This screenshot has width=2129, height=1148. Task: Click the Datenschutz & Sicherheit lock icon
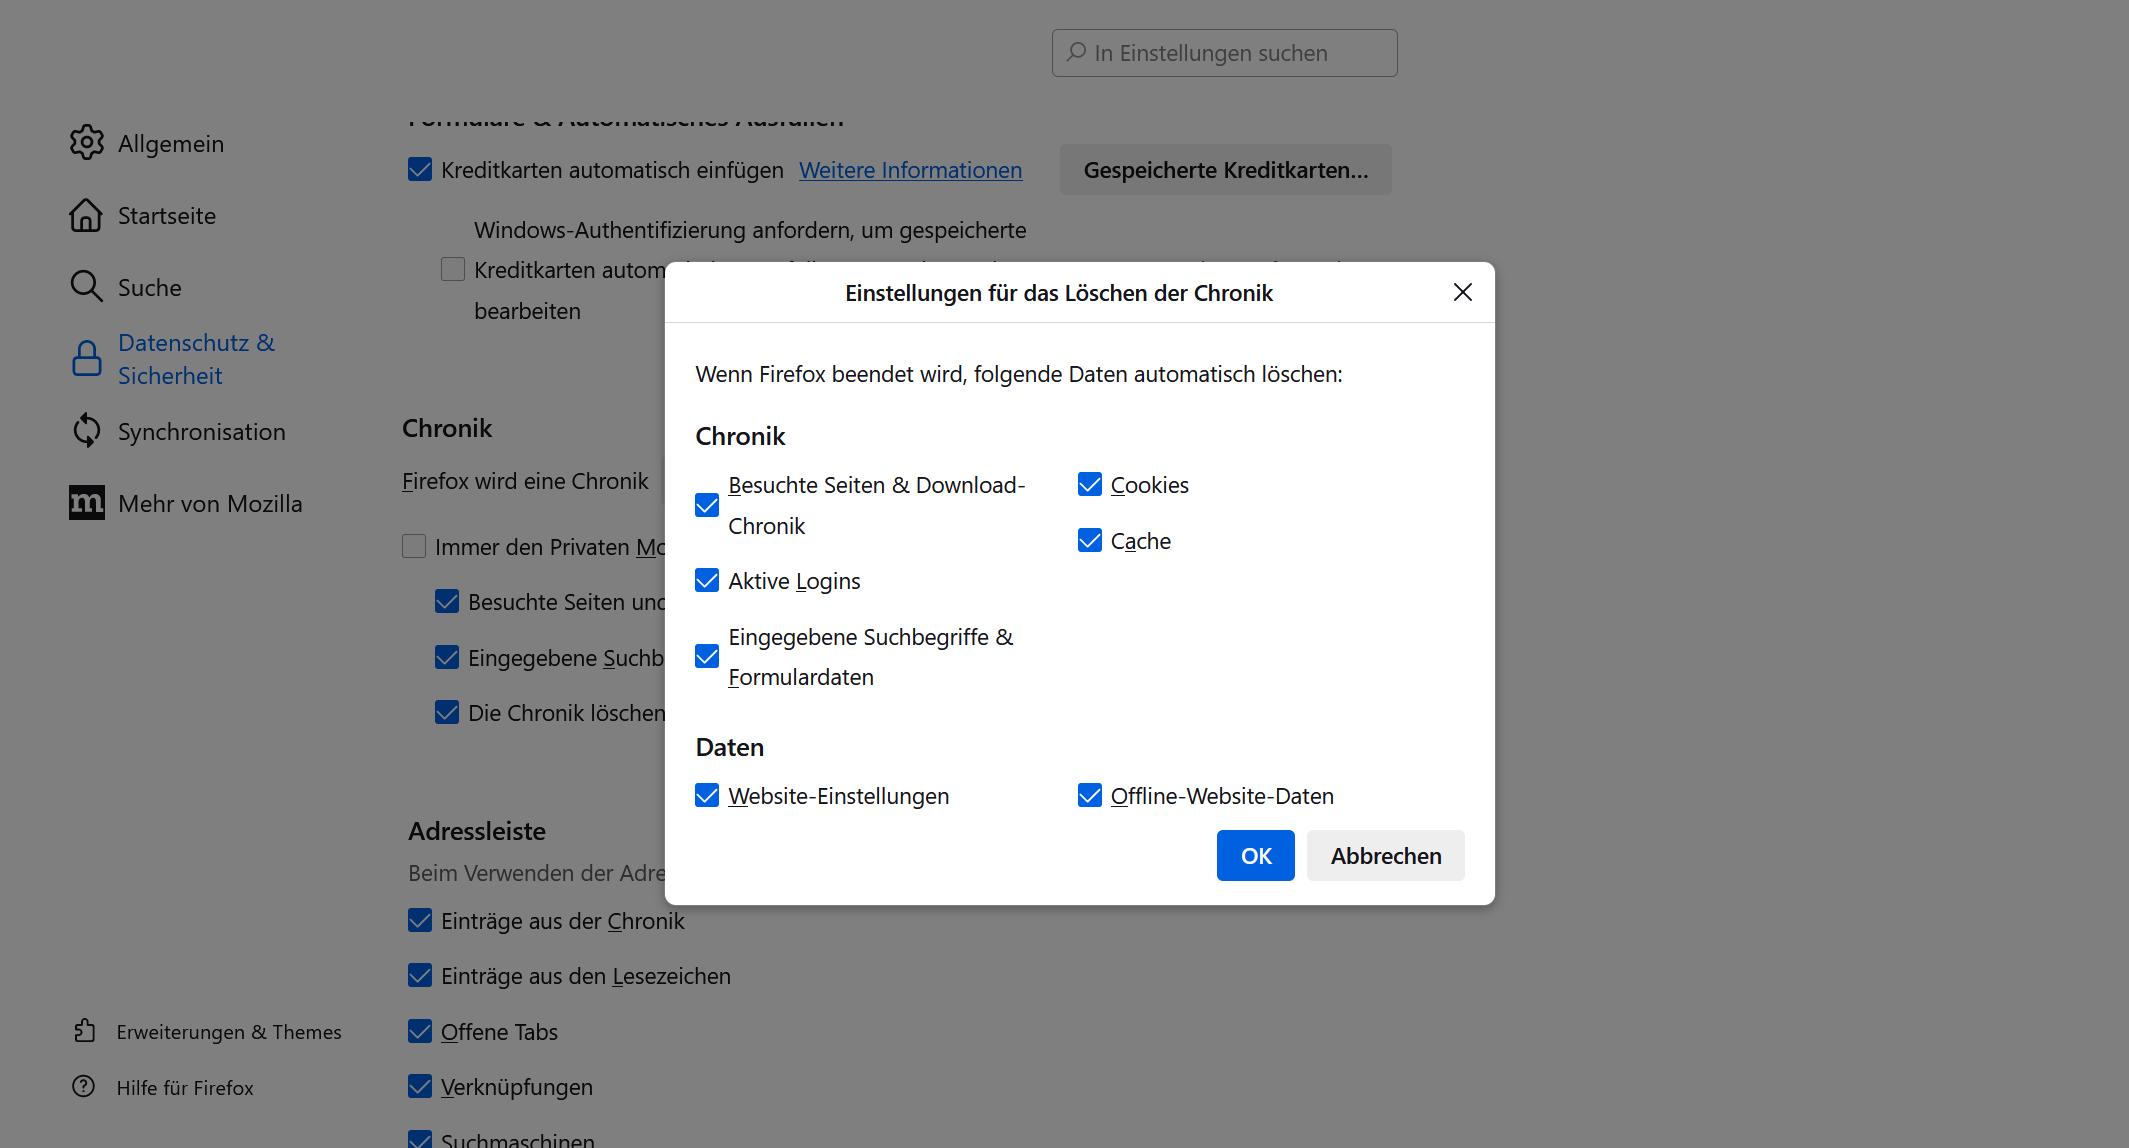(x=87, y=359)
